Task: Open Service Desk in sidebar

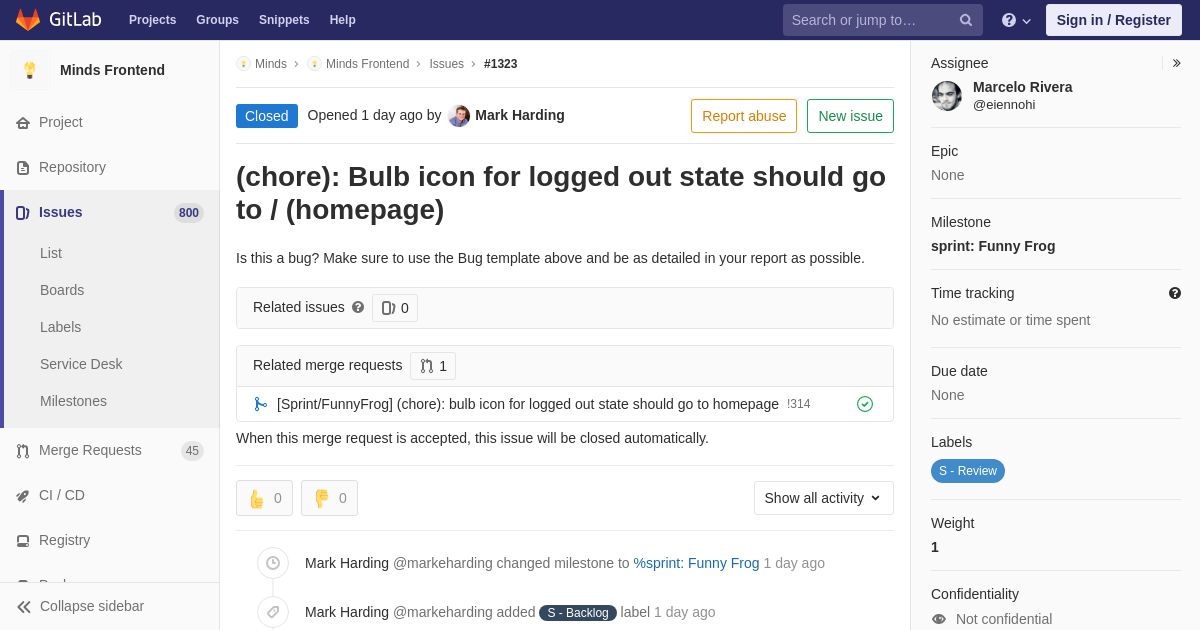Action: 81,364
